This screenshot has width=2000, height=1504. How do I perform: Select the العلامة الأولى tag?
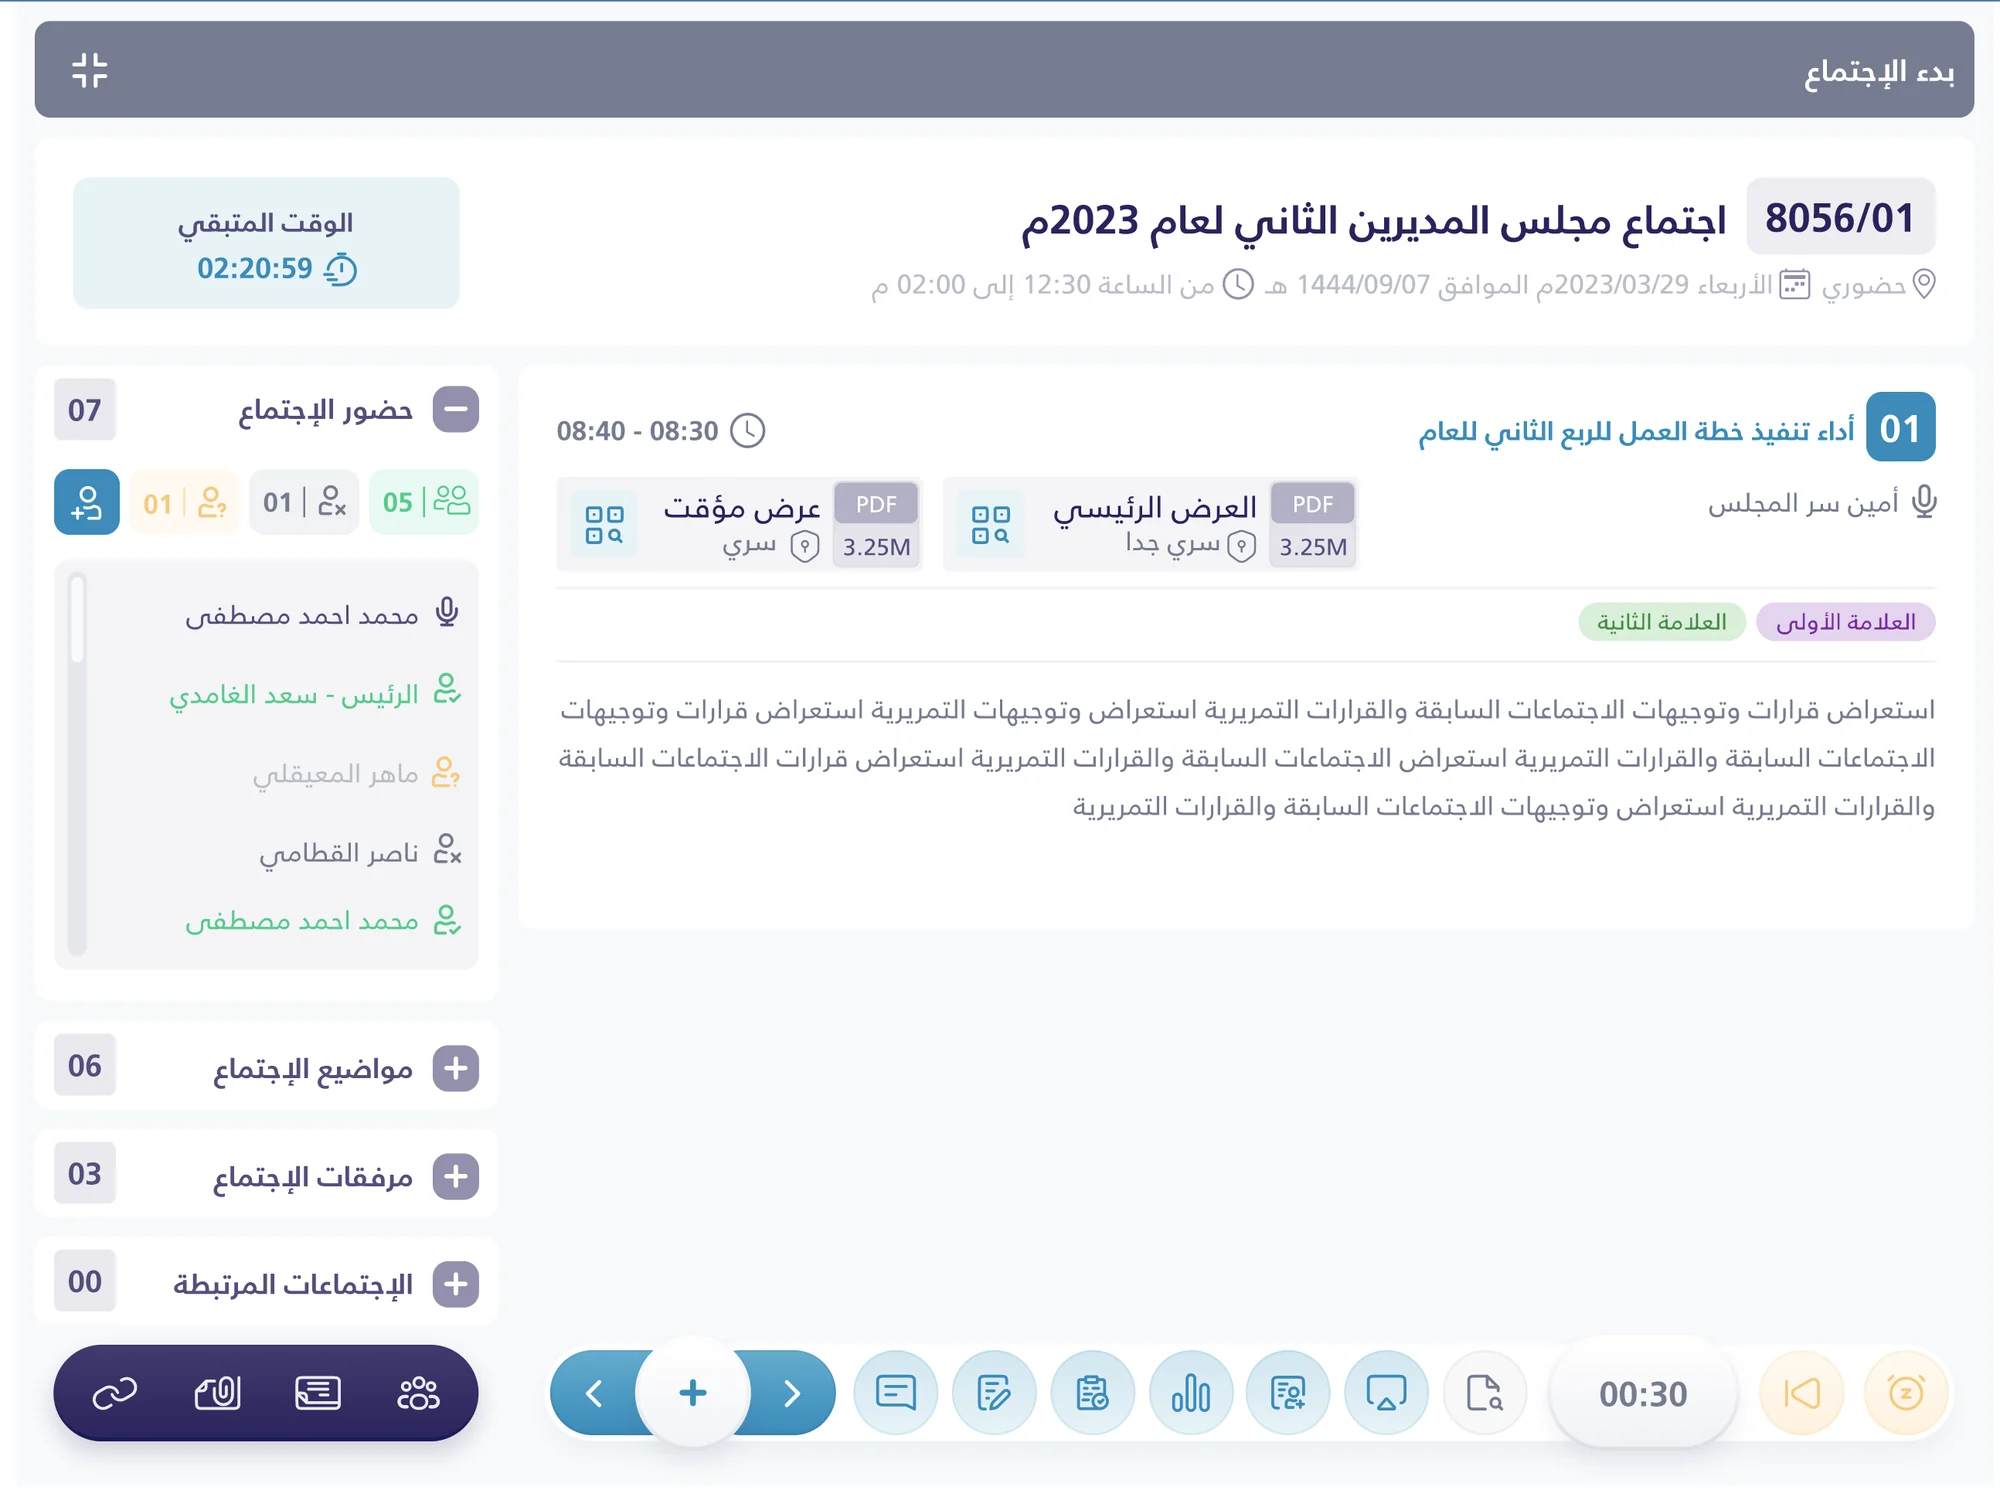pos(1846,622)
